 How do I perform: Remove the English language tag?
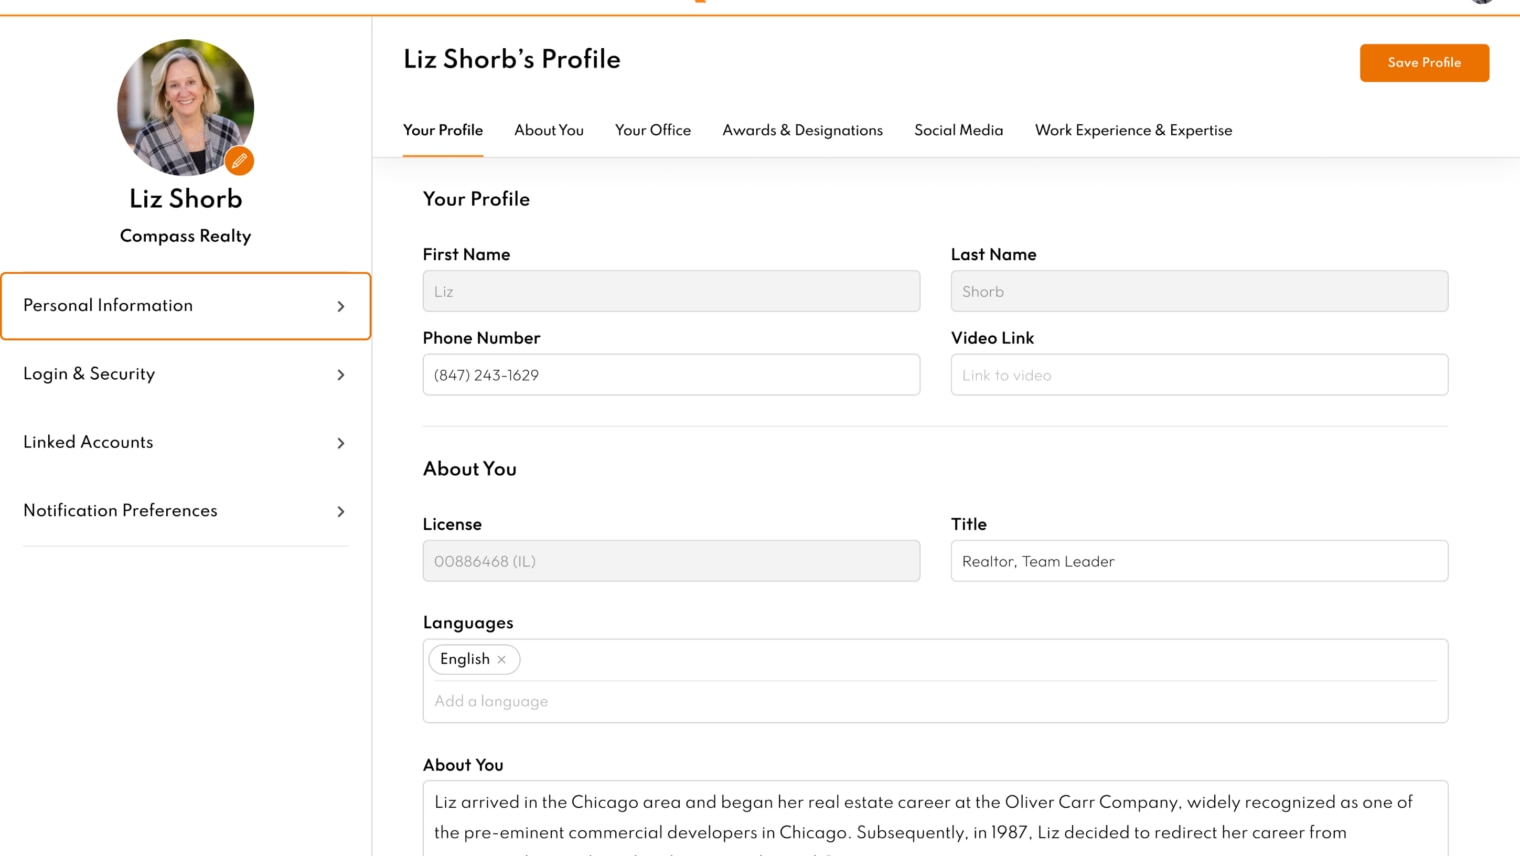[x=502, y=660]
